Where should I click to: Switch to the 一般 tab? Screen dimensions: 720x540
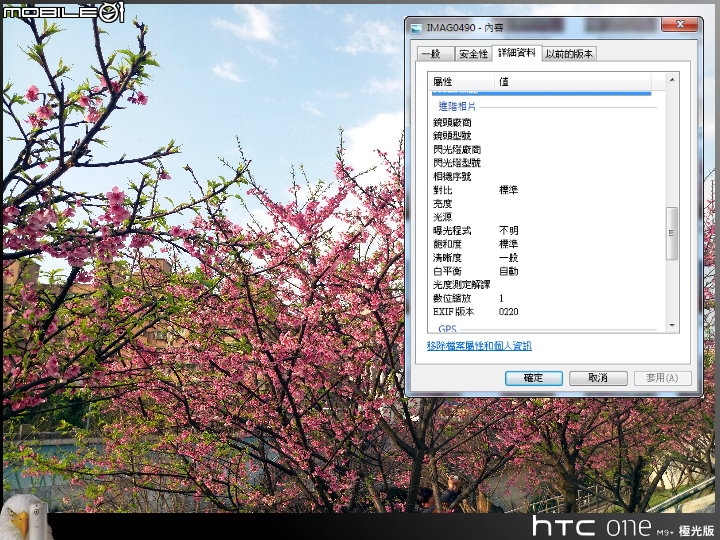click(435, 54)
